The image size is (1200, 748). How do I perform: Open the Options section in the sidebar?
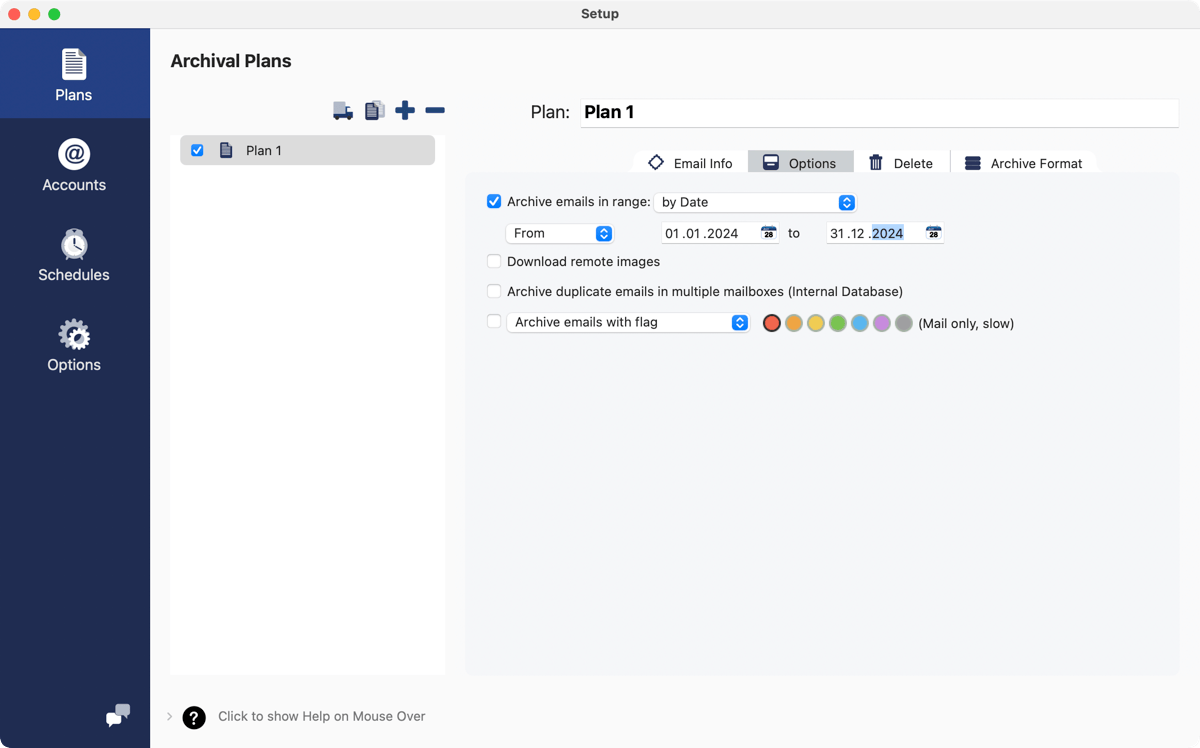pos(73,343)
